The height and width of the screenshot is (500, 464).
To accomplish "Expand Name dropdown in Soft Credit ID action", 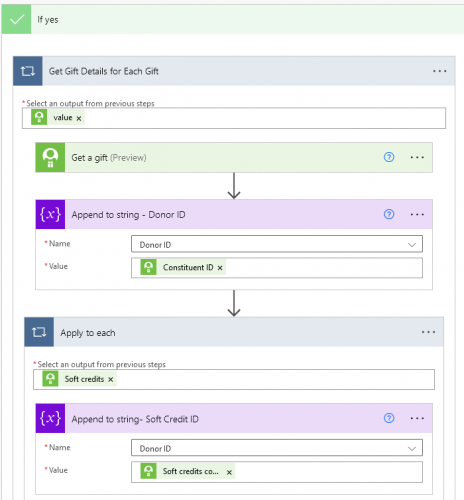I will pos(412,449).
